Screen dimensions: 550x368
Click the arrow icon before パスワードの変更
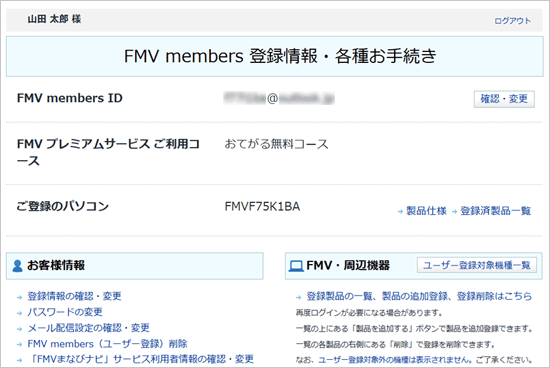pyautogui.click(x=19, y=313)
